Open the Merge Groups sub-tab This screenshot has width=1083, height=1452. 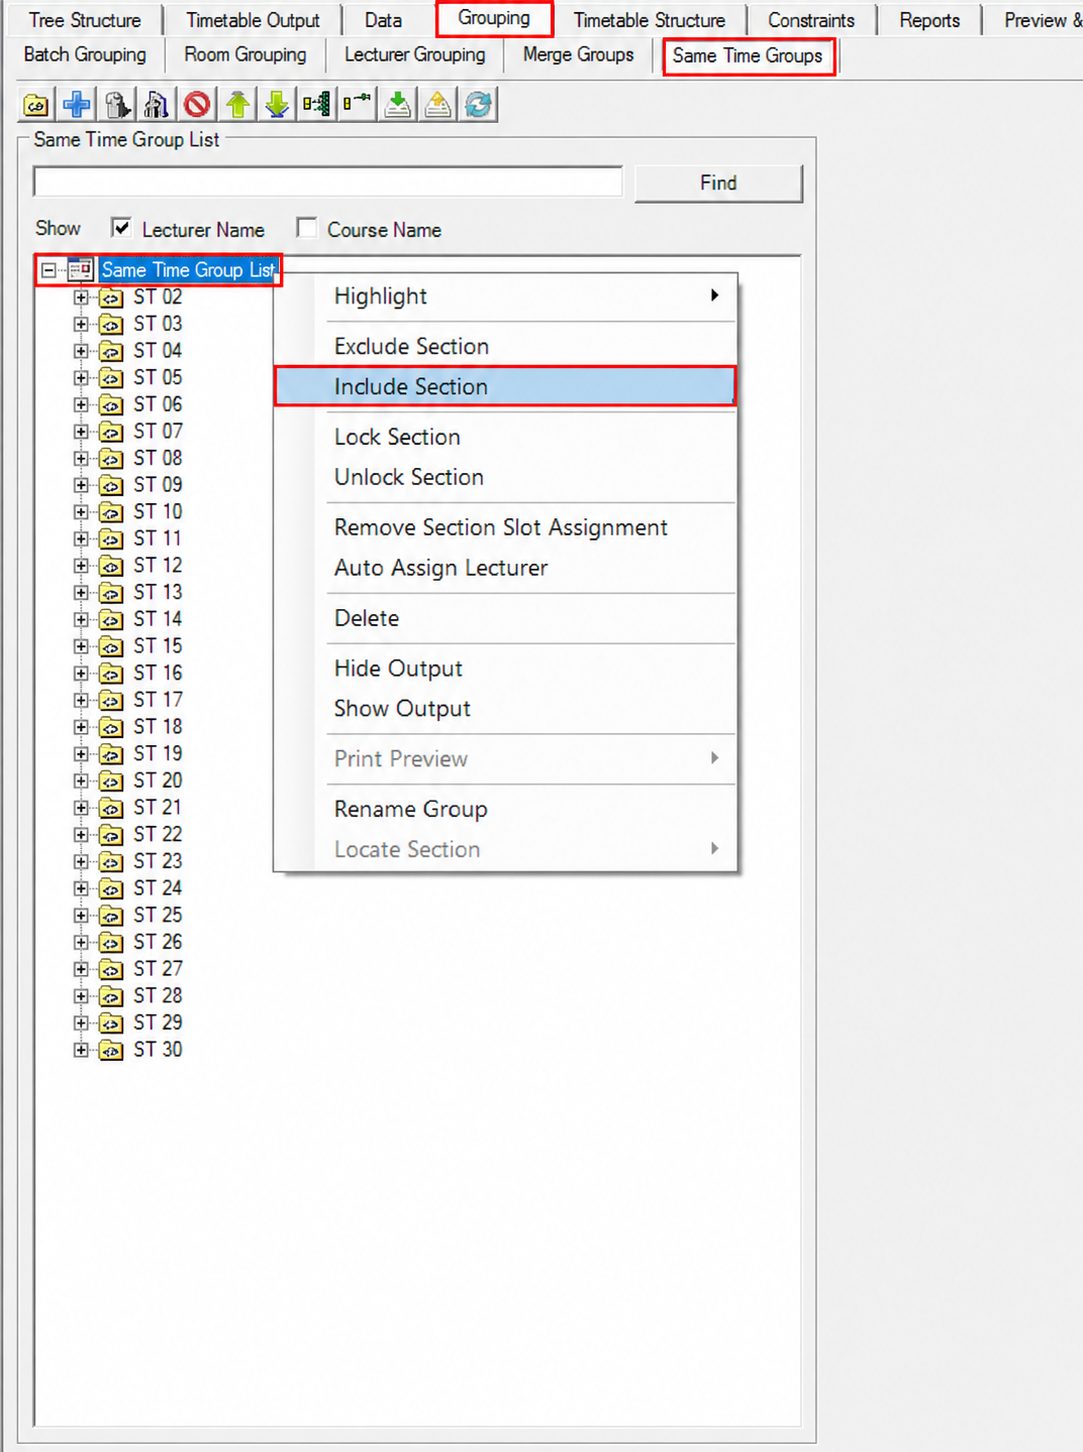578,55
